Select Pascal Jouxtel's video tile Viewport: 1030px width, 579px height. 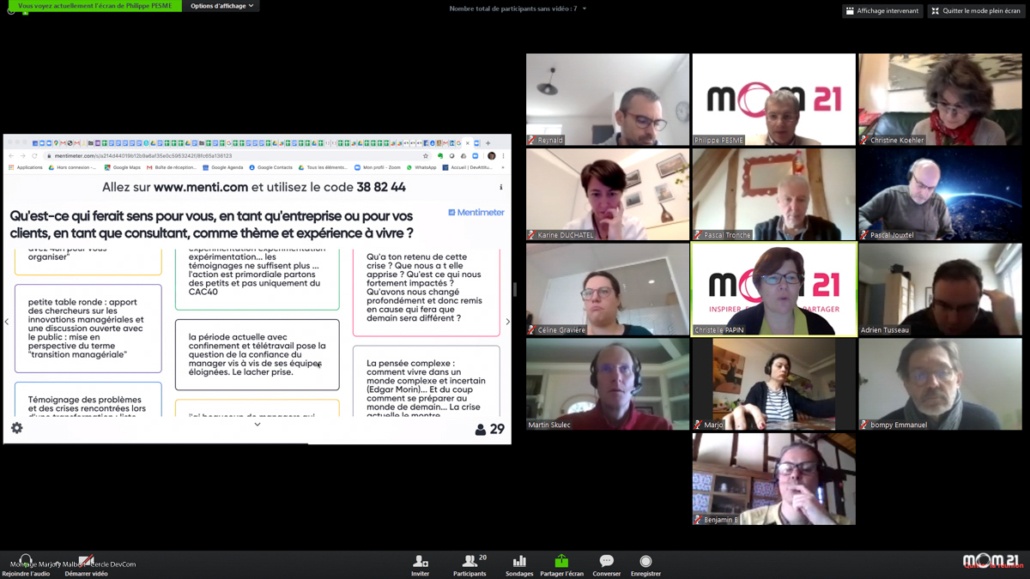click(x=940, y=194)
